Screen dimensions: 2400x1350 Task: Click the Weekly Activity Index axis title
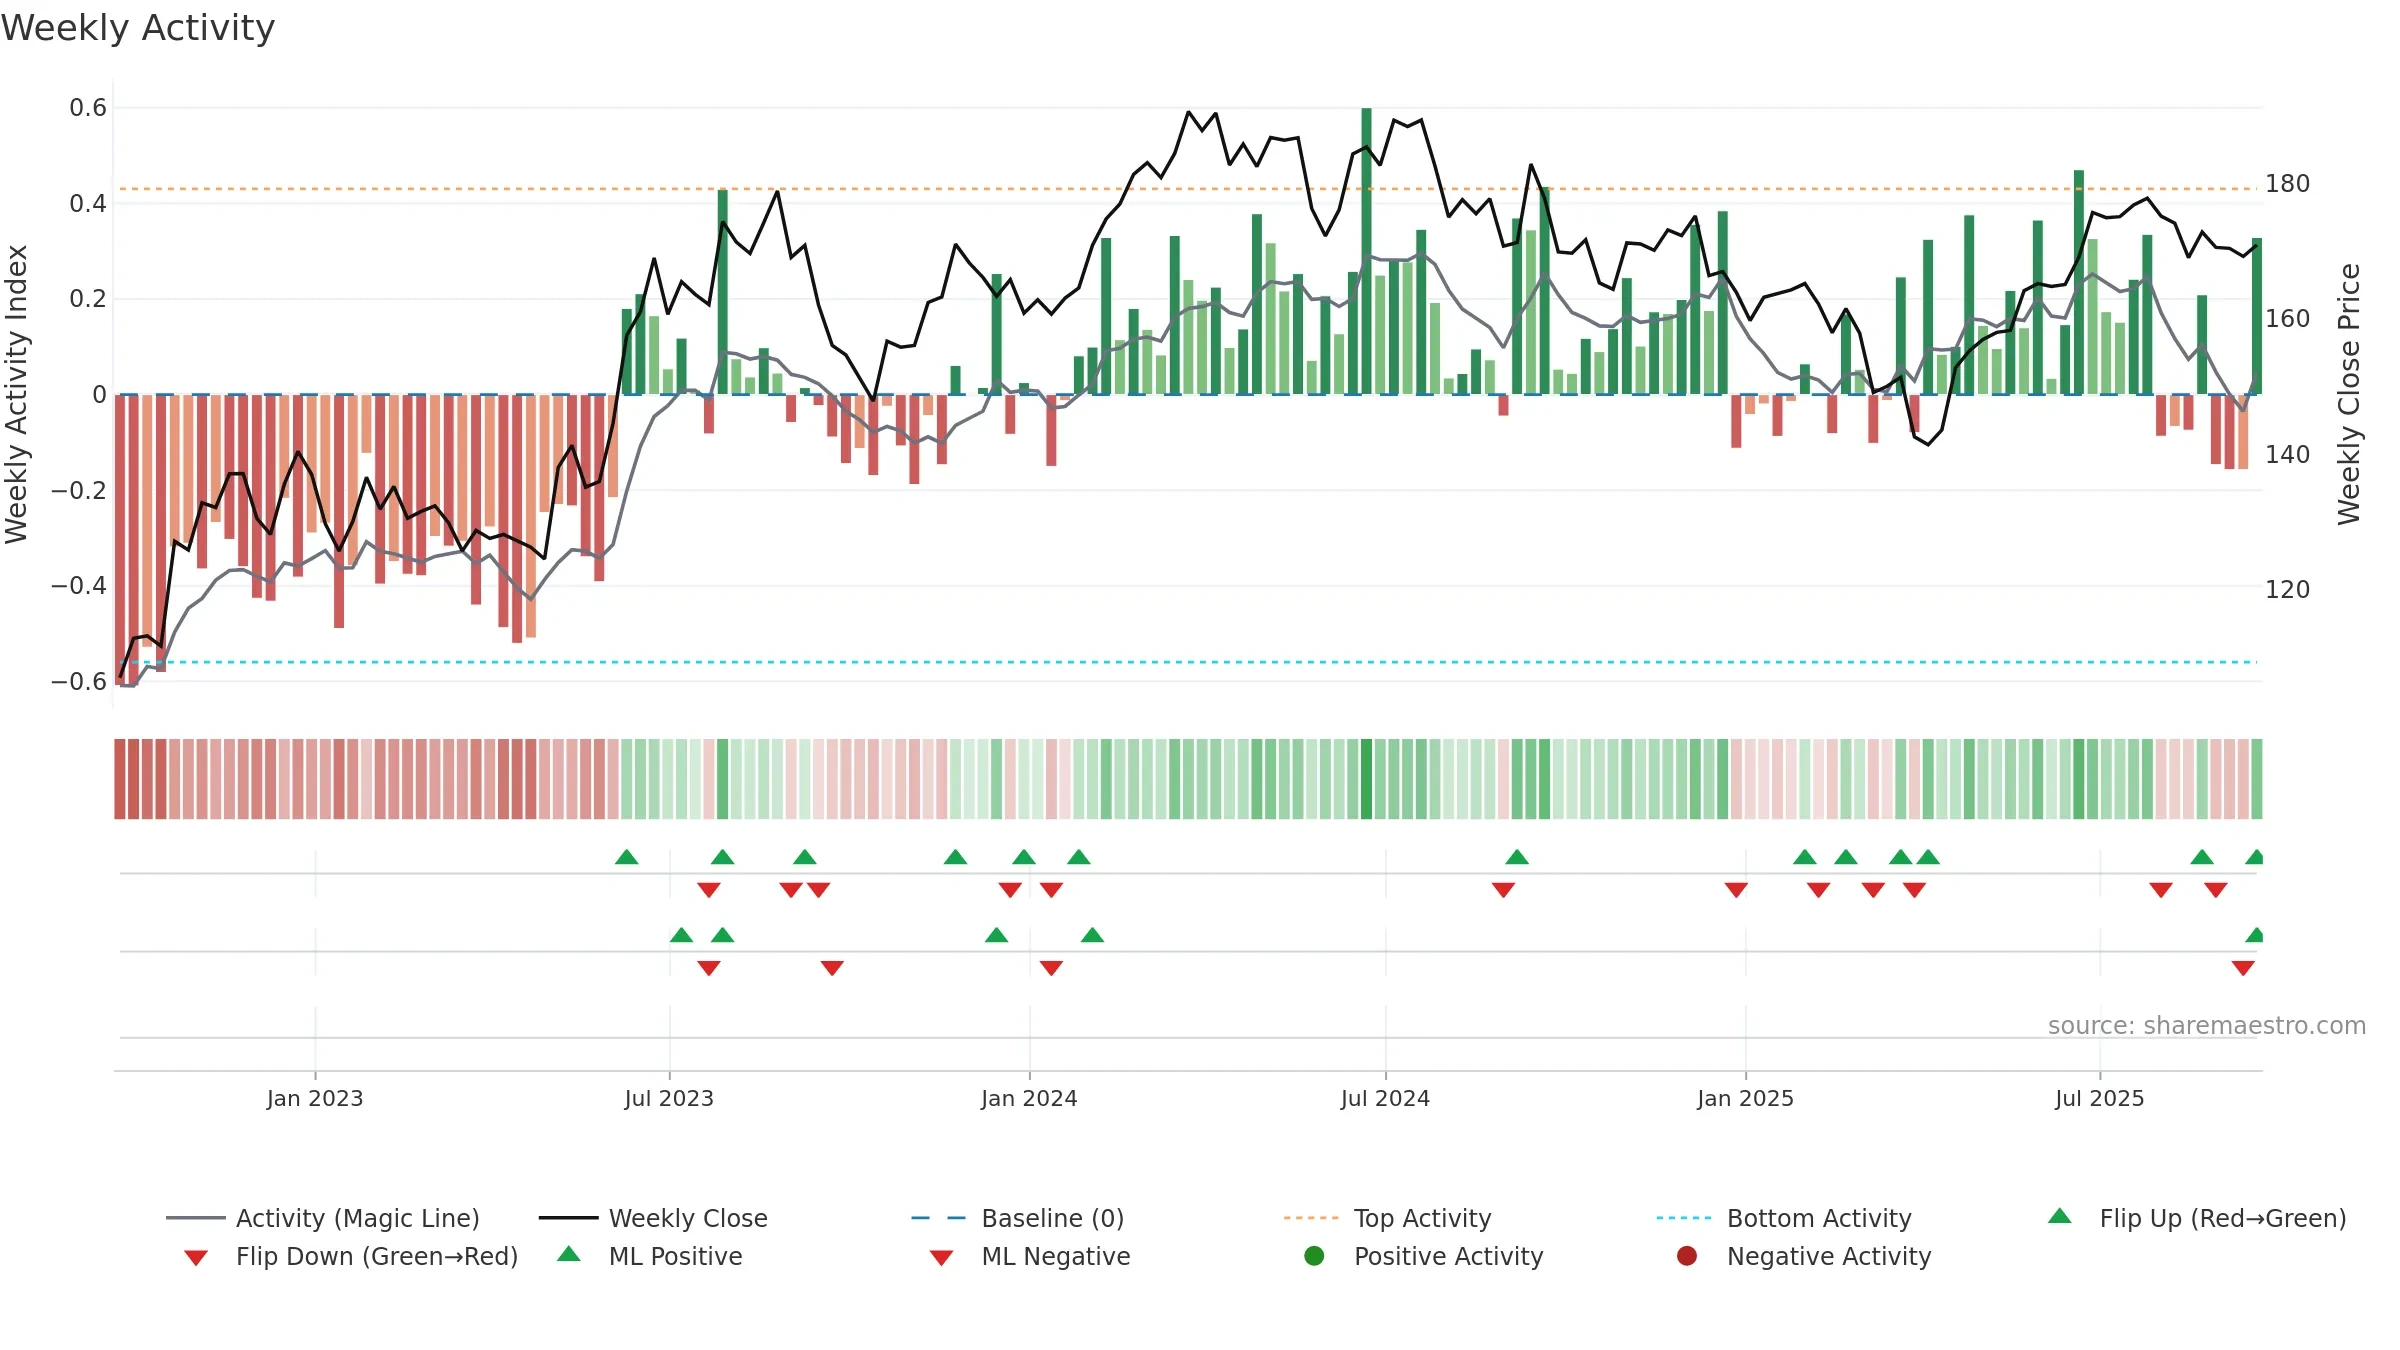coord(16,394)
